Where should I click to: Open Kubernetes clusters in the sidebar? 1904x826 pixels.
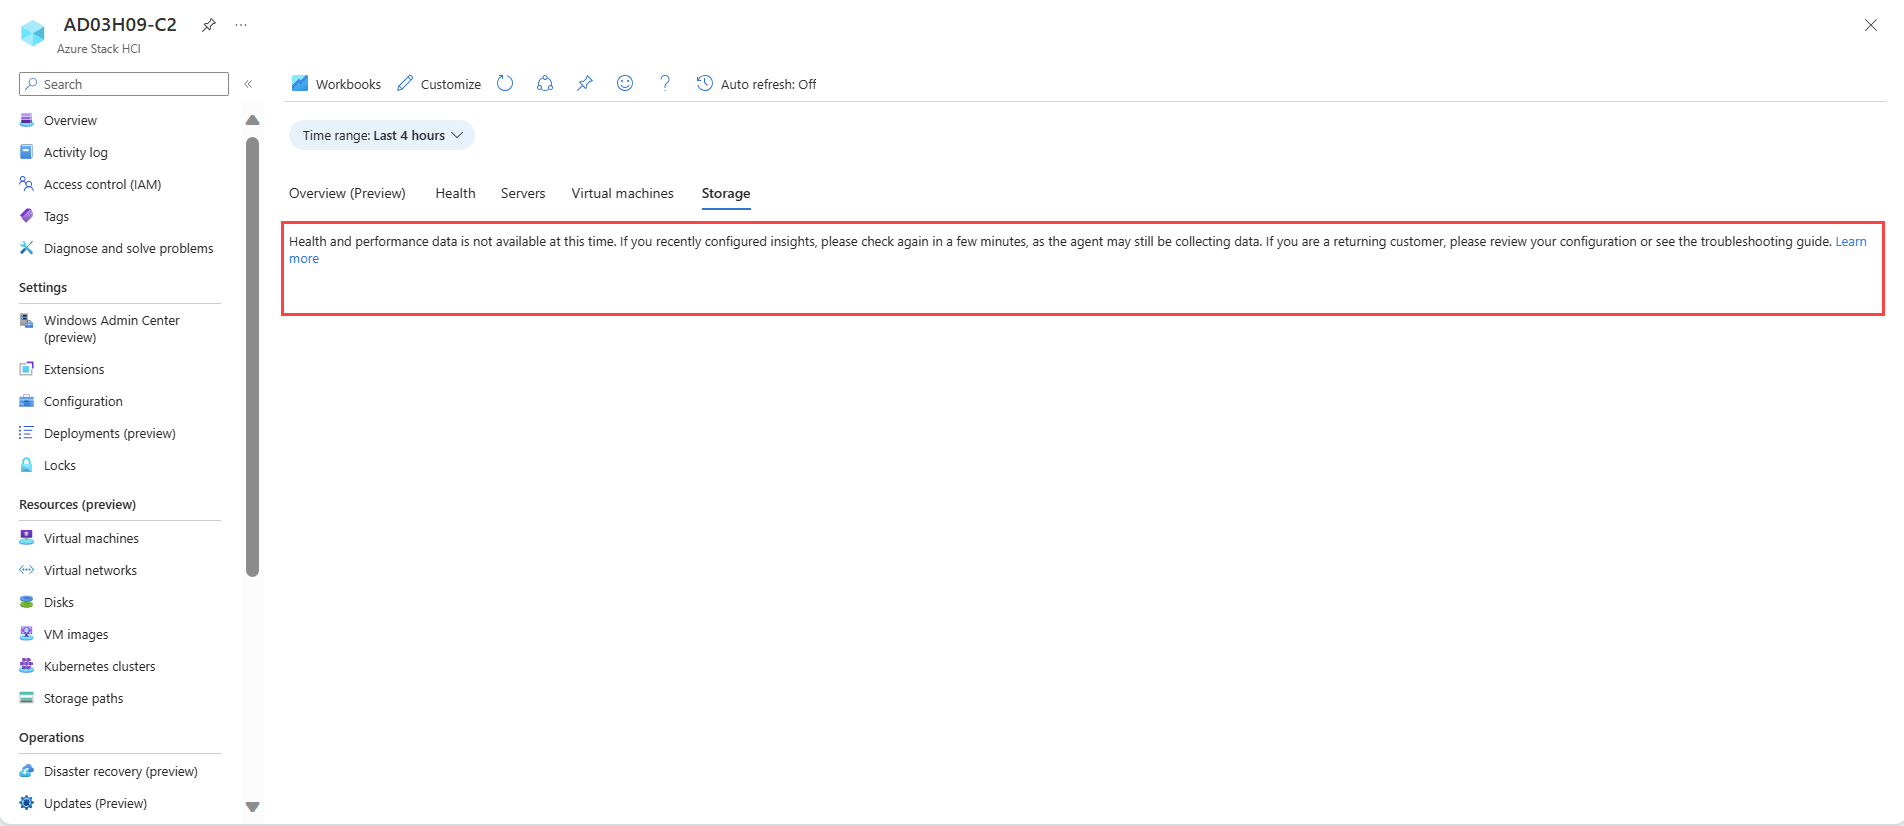(x=99, y=666)
